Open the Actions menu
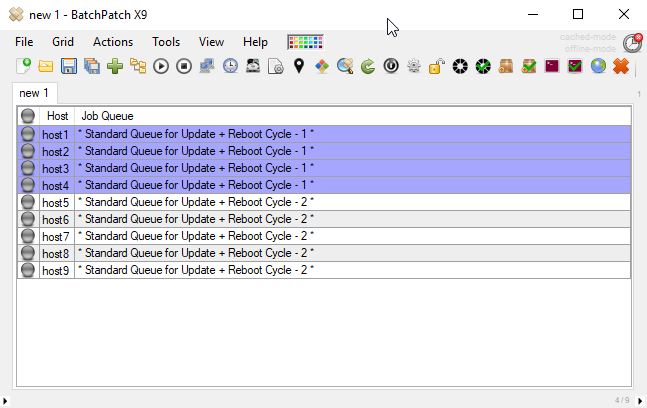This screenshot has width=647, height=408. pos(113,42)
